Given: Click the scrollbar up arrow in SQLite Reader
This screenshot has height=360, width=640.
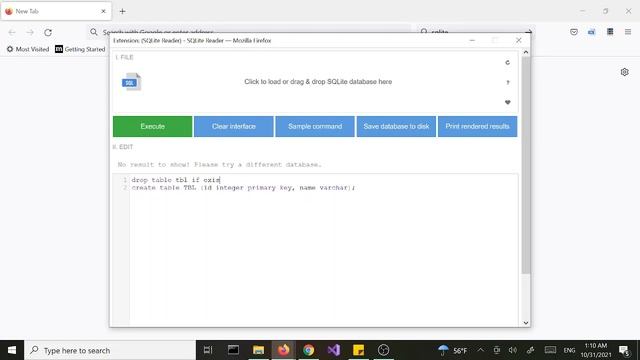Looking at the screenshot, I should pos(526,52).
